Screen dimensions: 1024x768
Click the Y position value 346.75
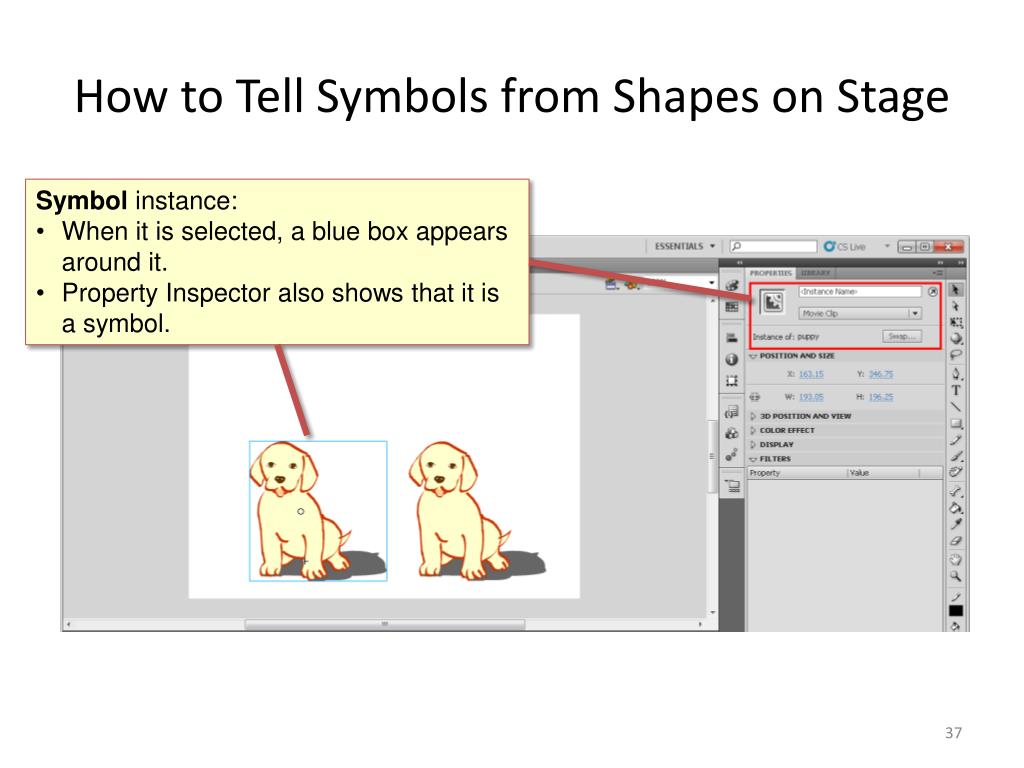pos(881,374)
